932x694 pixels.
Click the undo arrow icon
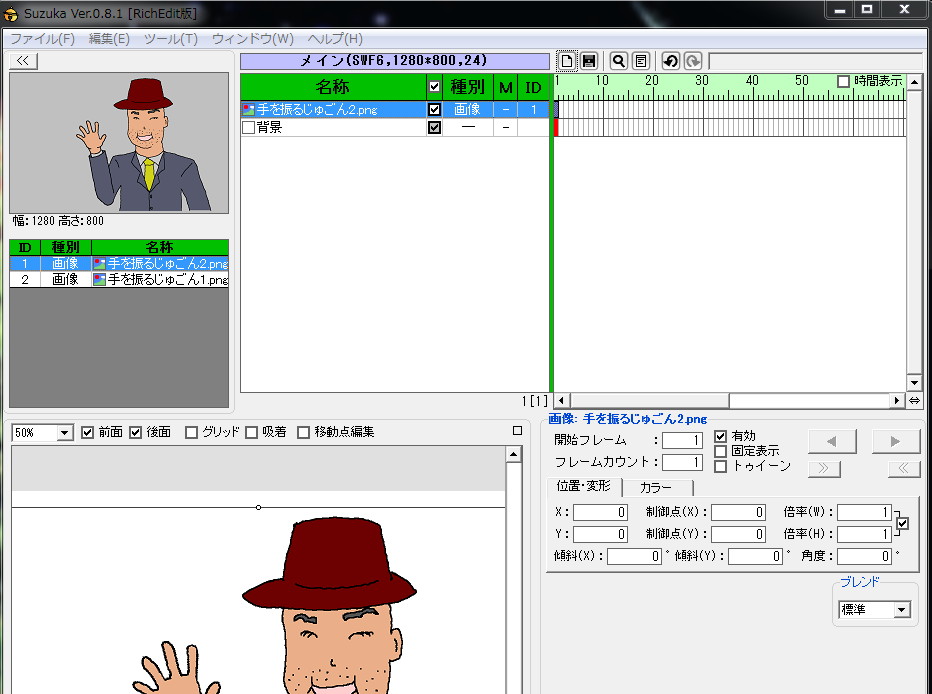pyautogui.click(x=671, y=61)
